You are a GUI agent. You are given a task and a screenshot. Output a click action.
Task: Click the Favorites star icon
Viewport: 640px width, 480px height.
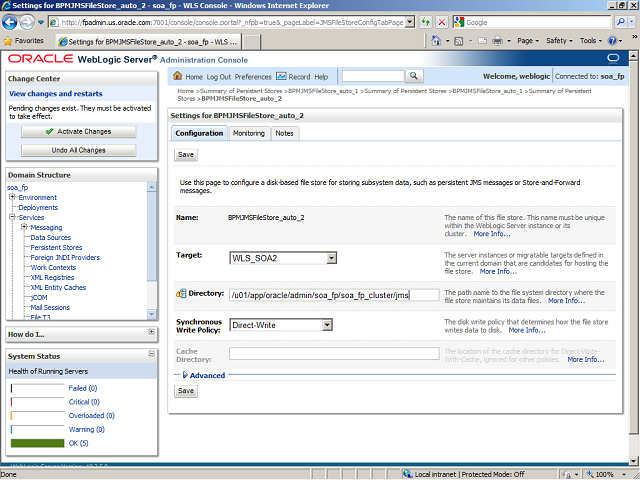point(9,41)
